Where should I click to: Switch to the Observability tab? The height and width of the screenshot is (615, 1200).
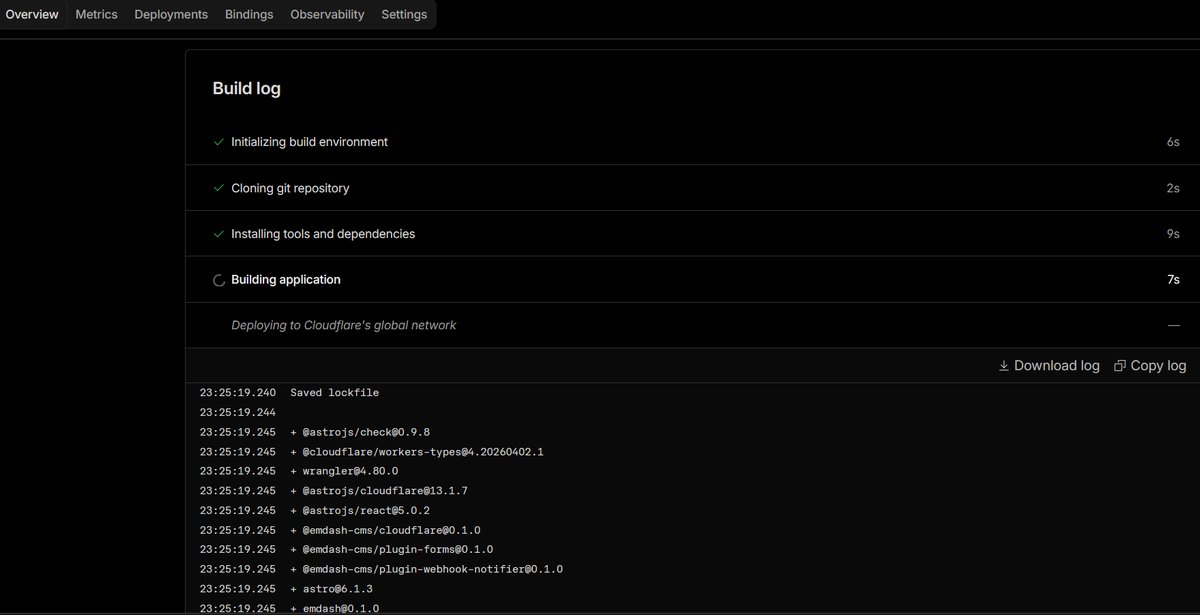pyautogui.click(x=327, y=15)
